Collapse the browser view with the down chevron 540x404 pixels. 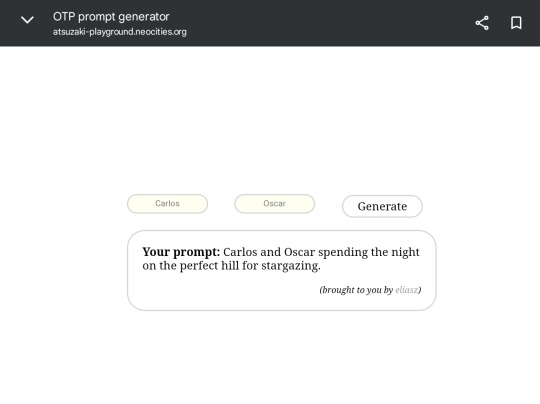(27, 20)
